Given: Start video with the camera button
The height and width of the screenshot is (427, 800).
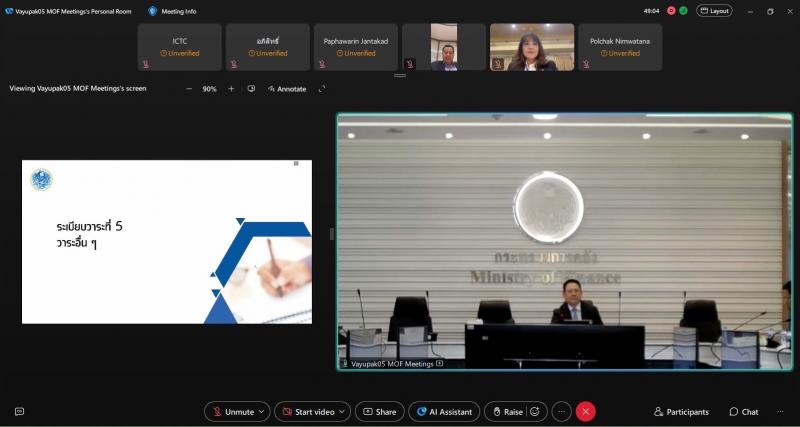Looking at the screenshot, I should coord(309,412).
